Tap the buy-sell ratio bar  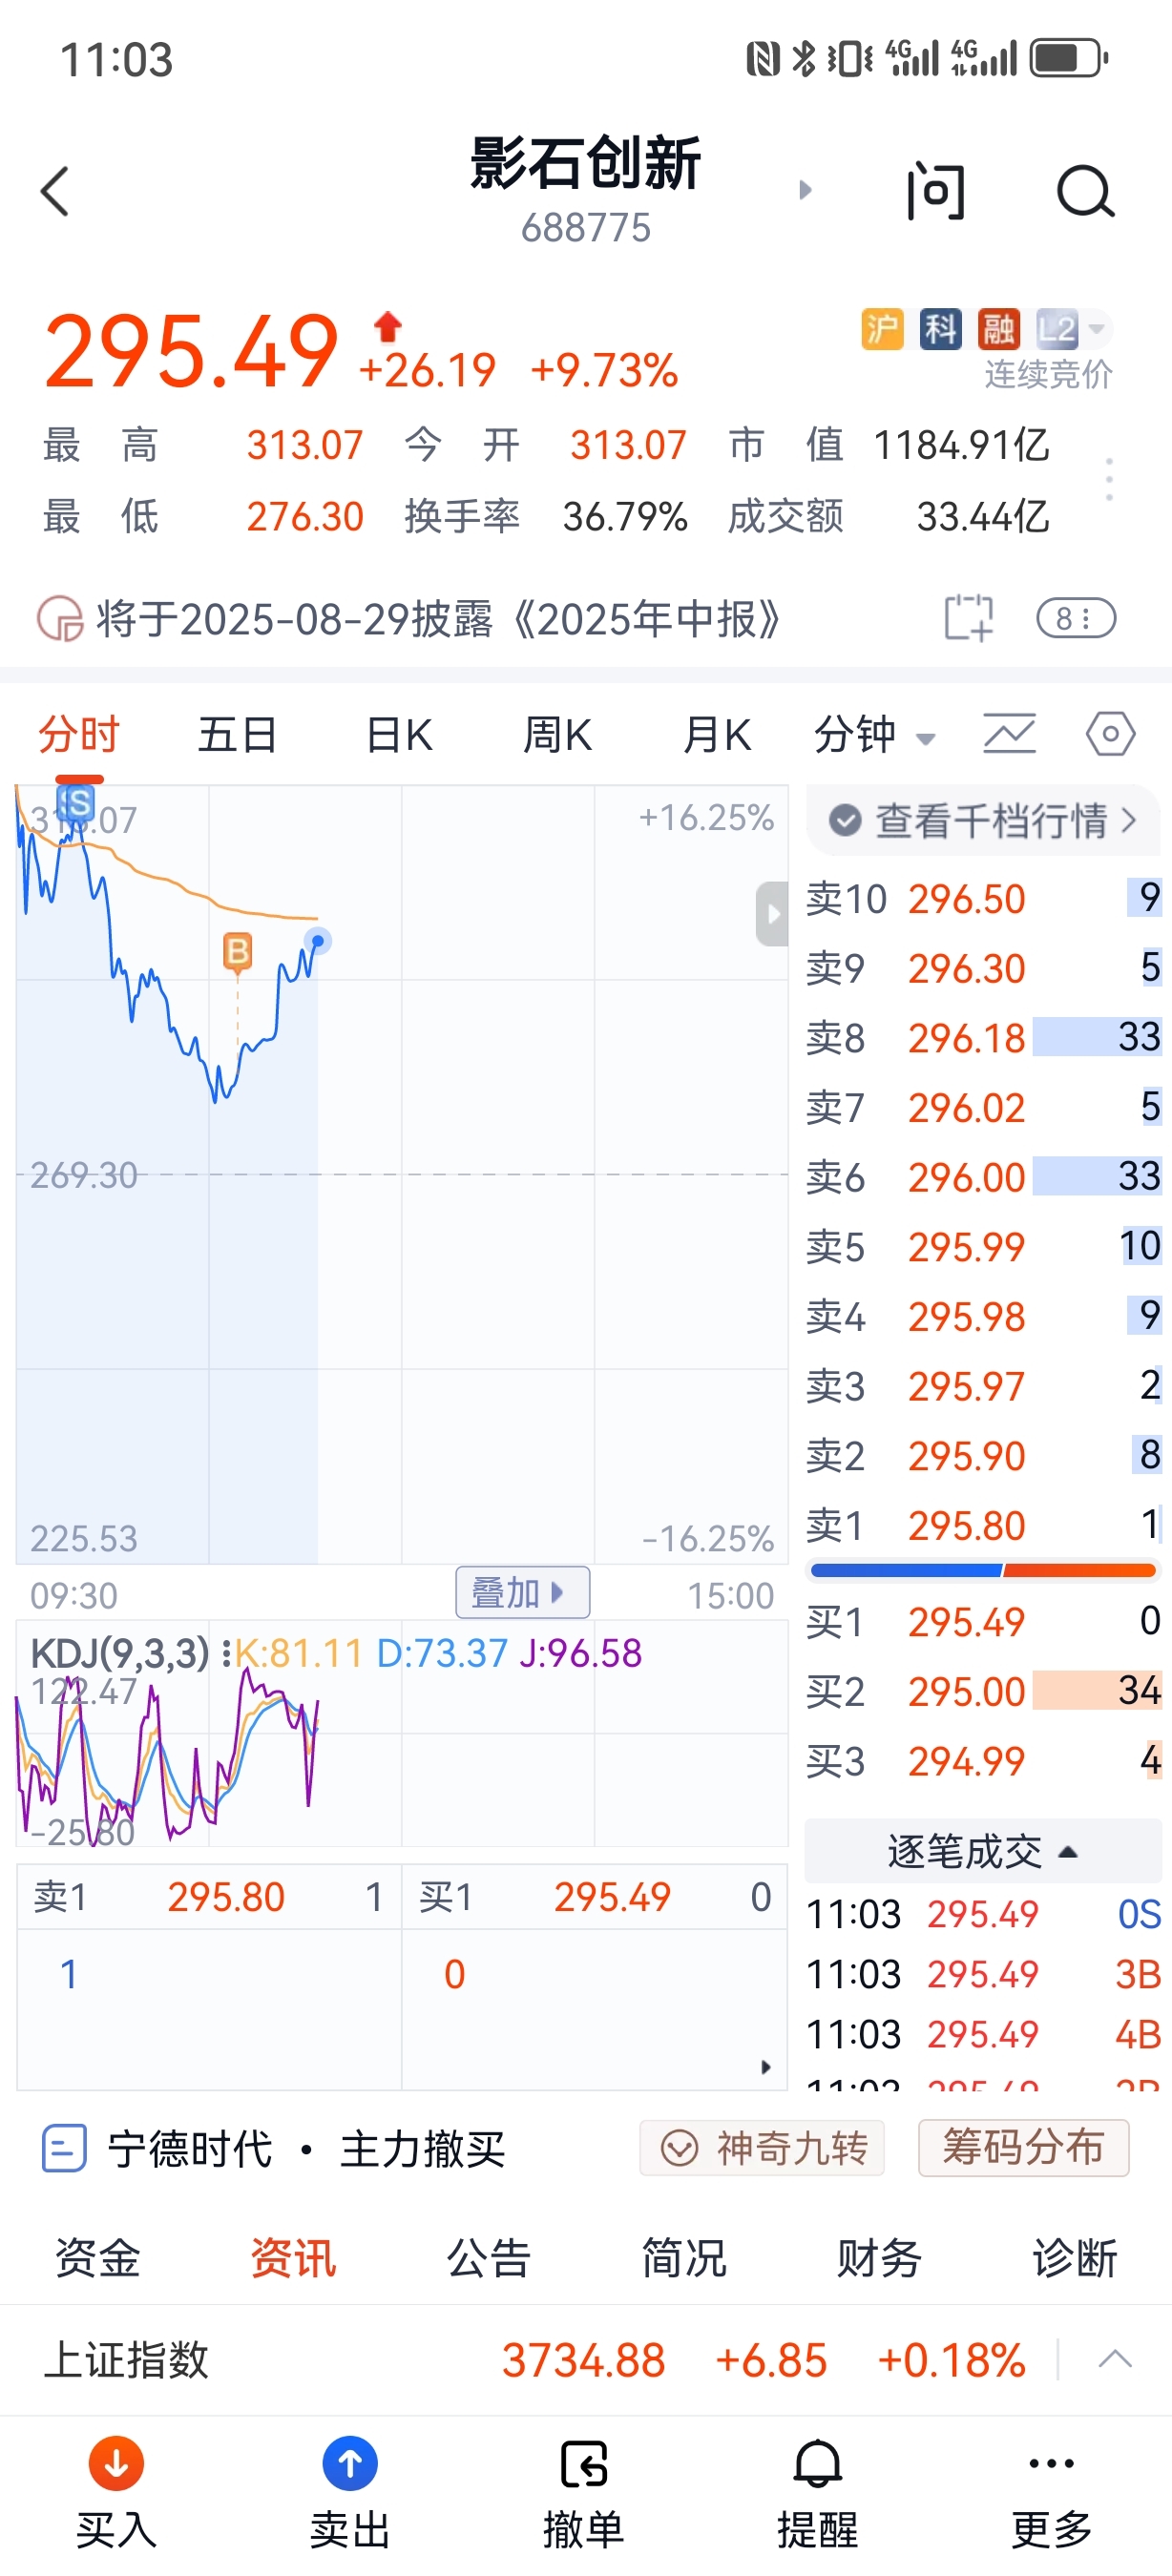tap(983, 1571)
